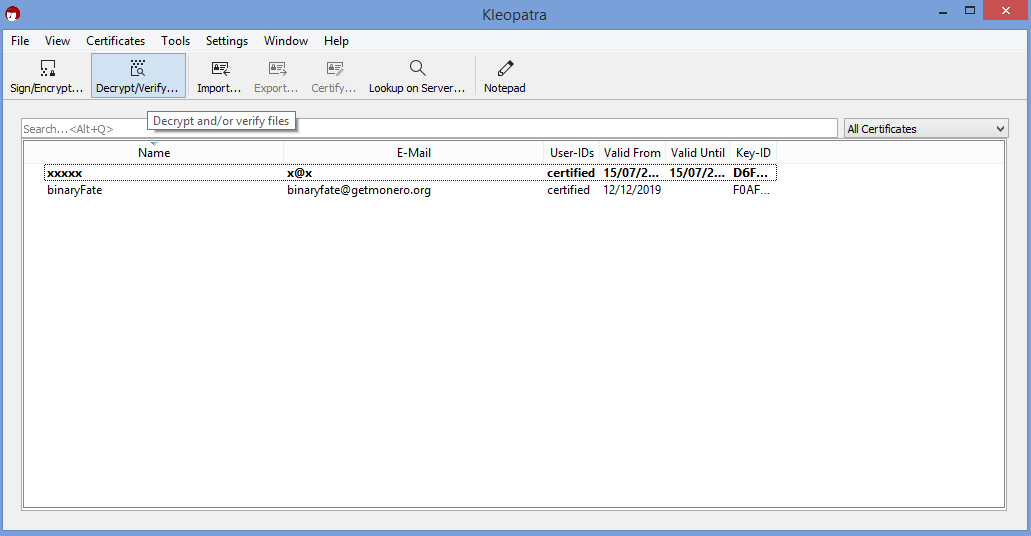Open the Help menu
Image resolution: width=1031 pixels, height=536 pixels.
point(336,41)
